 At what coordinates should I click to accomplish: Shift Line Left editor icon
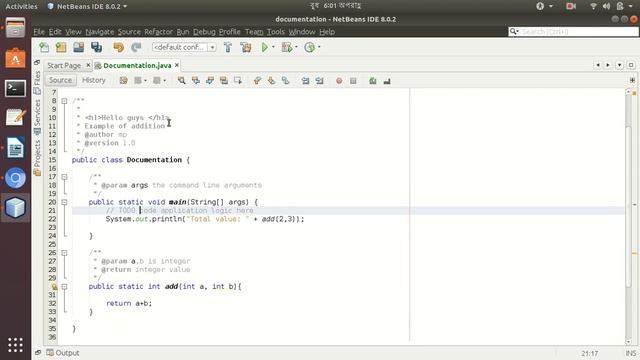point(305,81)
